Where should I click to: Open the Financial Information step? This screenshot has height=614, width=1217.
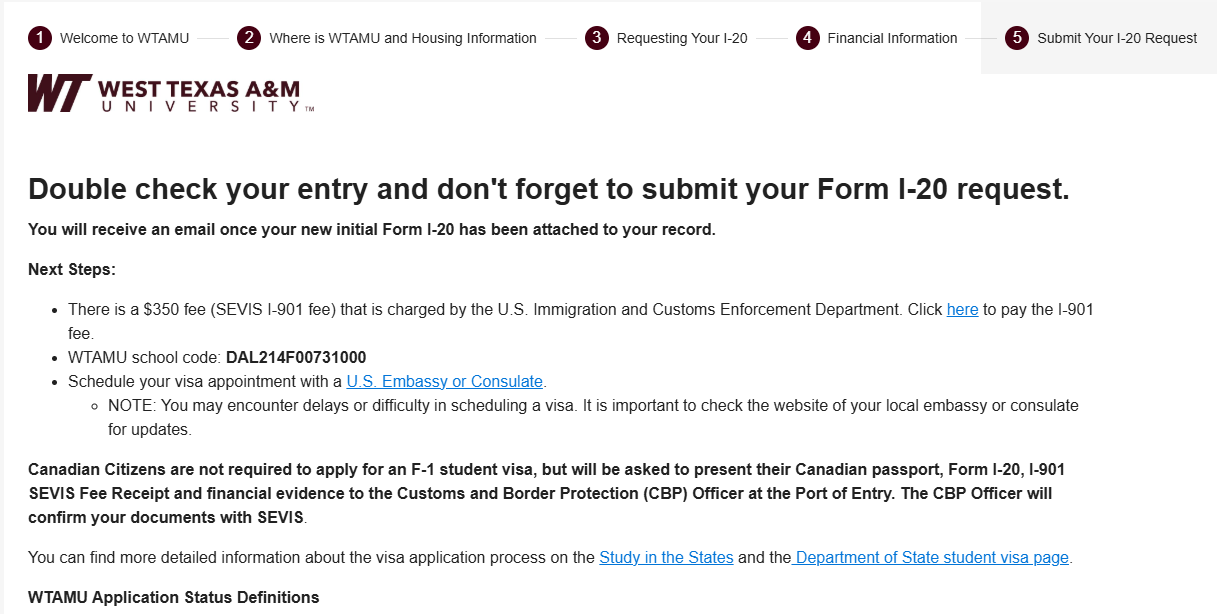tap(892, 38)
